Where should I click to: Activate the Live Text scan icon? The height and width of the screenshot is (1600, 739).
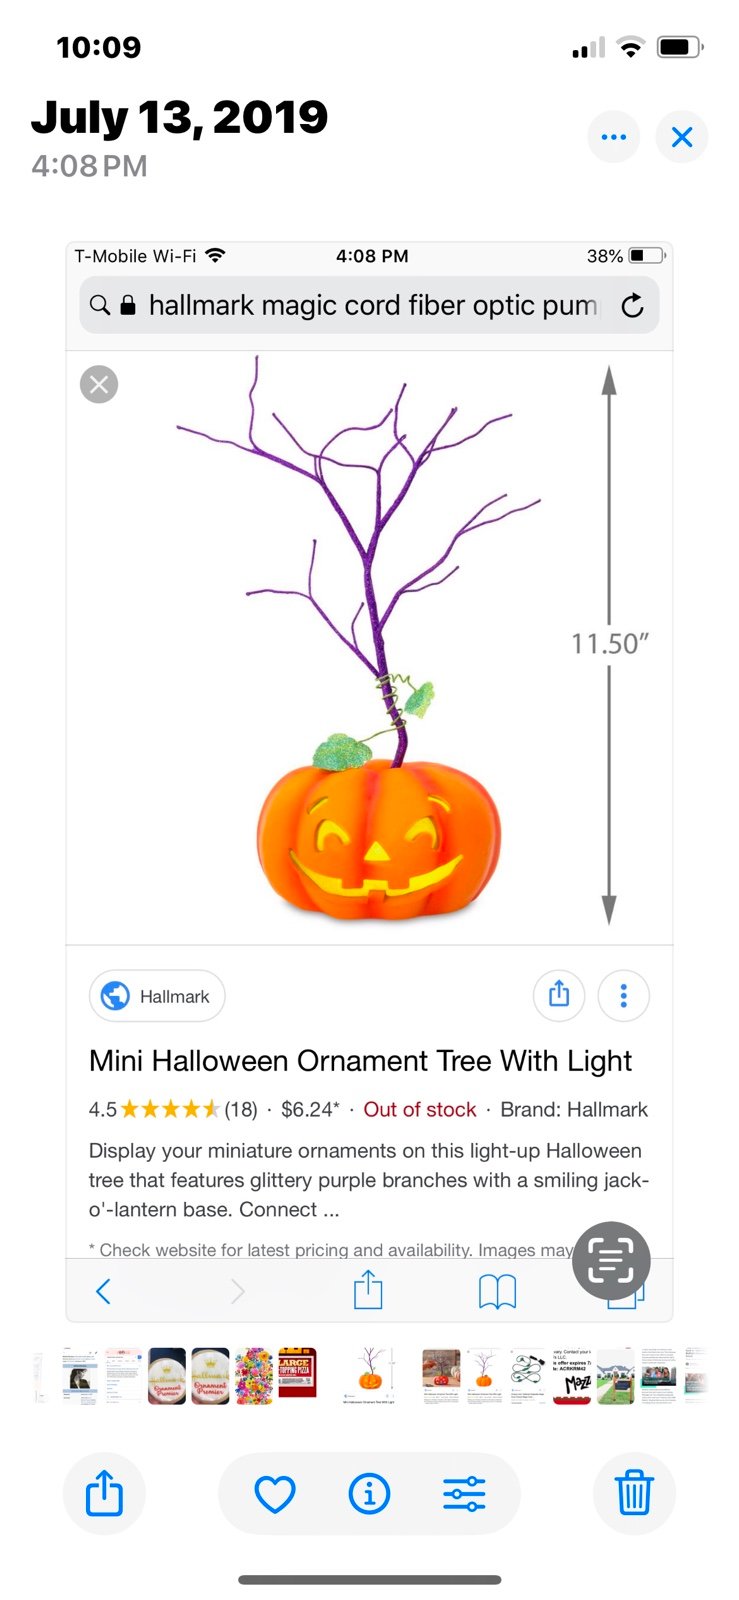(x=611, y=1261)
